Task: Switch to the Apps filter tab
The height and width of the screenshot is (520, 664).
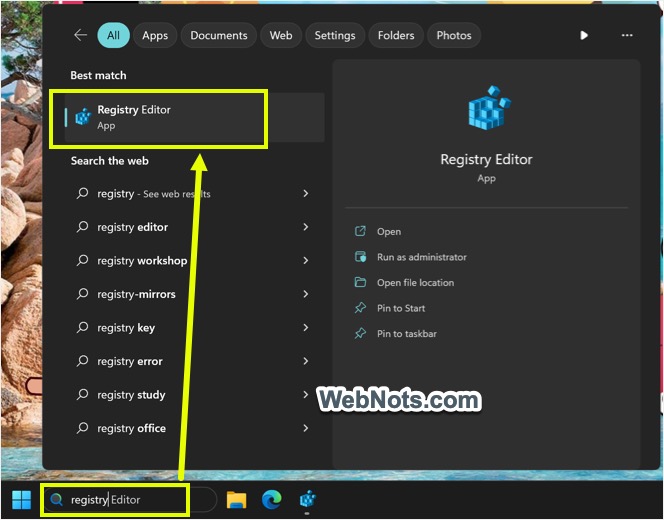Action: pos(155,35)
